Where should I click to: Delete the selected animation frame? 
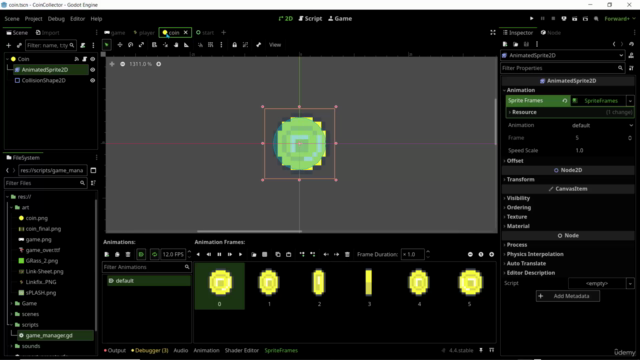[347, 254]
